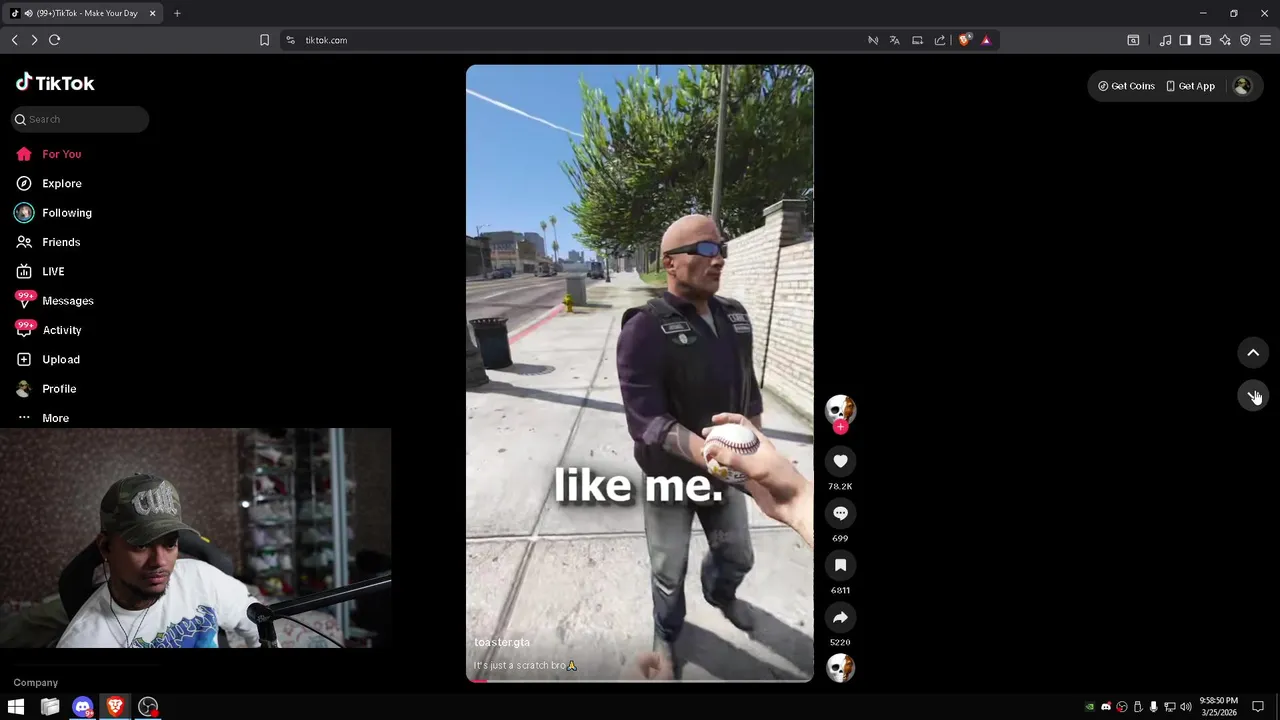Toggle the browser sidebar panel
The image size is (1280, 720).
click(x=1185, y=40)
